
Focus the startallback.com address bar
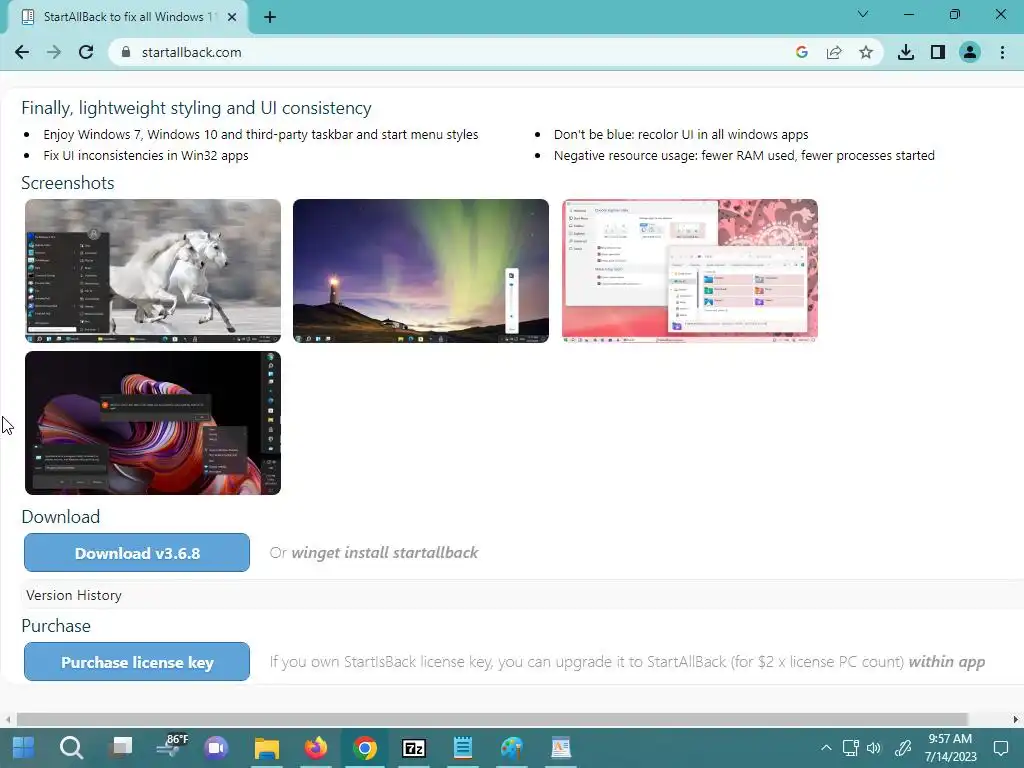coord(451,52)
